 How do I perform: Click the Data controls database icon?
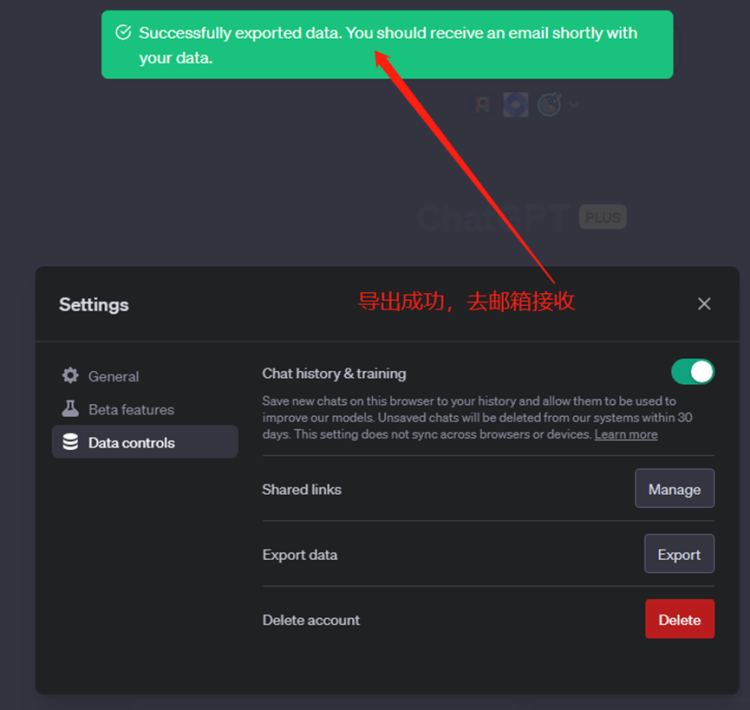(70, 442)
